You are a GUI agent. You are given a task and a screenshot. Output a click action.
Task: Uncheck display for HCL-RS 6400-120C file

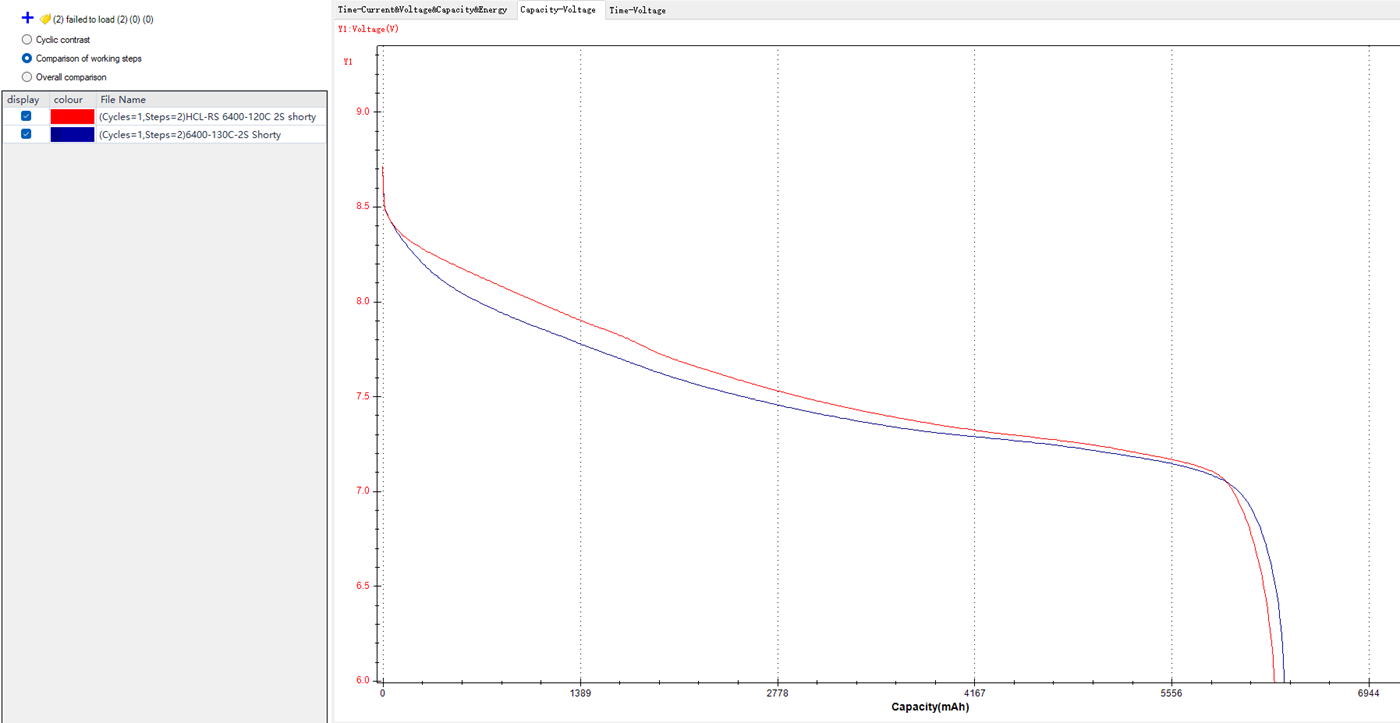click(26, 116)
